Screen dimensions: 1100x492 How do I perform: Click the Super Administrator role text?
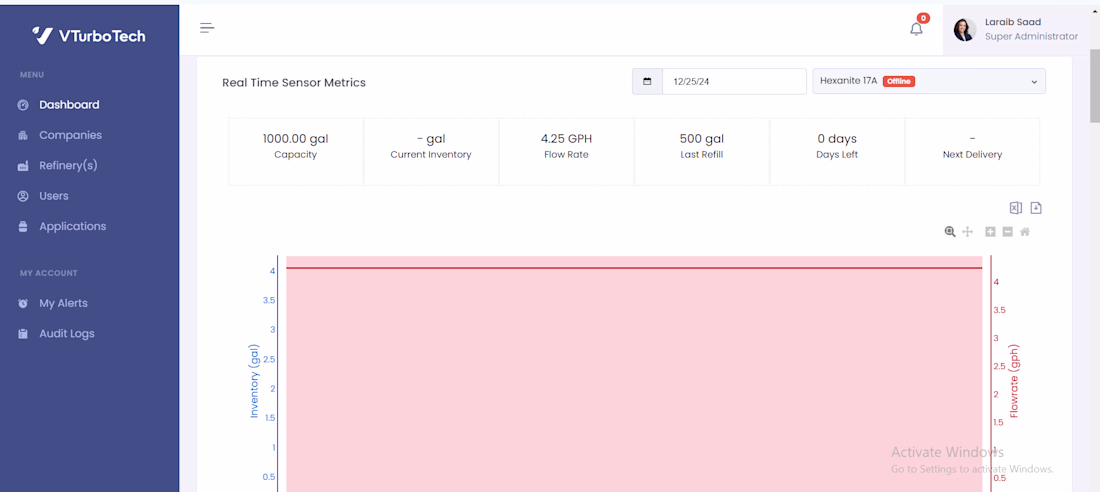point(1031,36)
